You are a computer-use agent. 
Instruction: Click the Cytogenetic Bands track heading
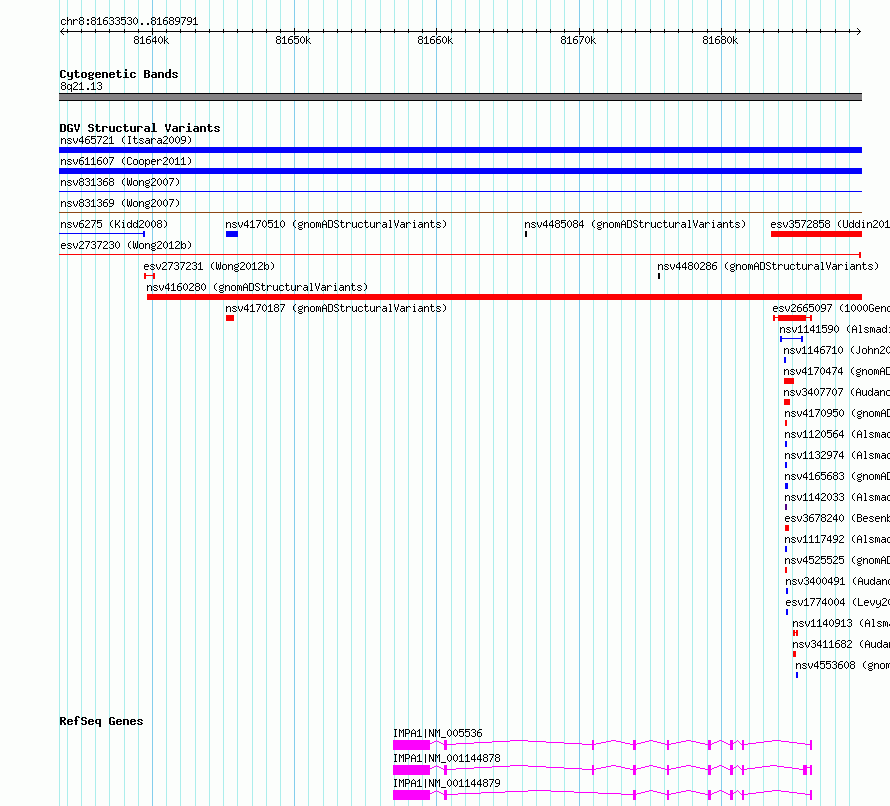point(119,74)
